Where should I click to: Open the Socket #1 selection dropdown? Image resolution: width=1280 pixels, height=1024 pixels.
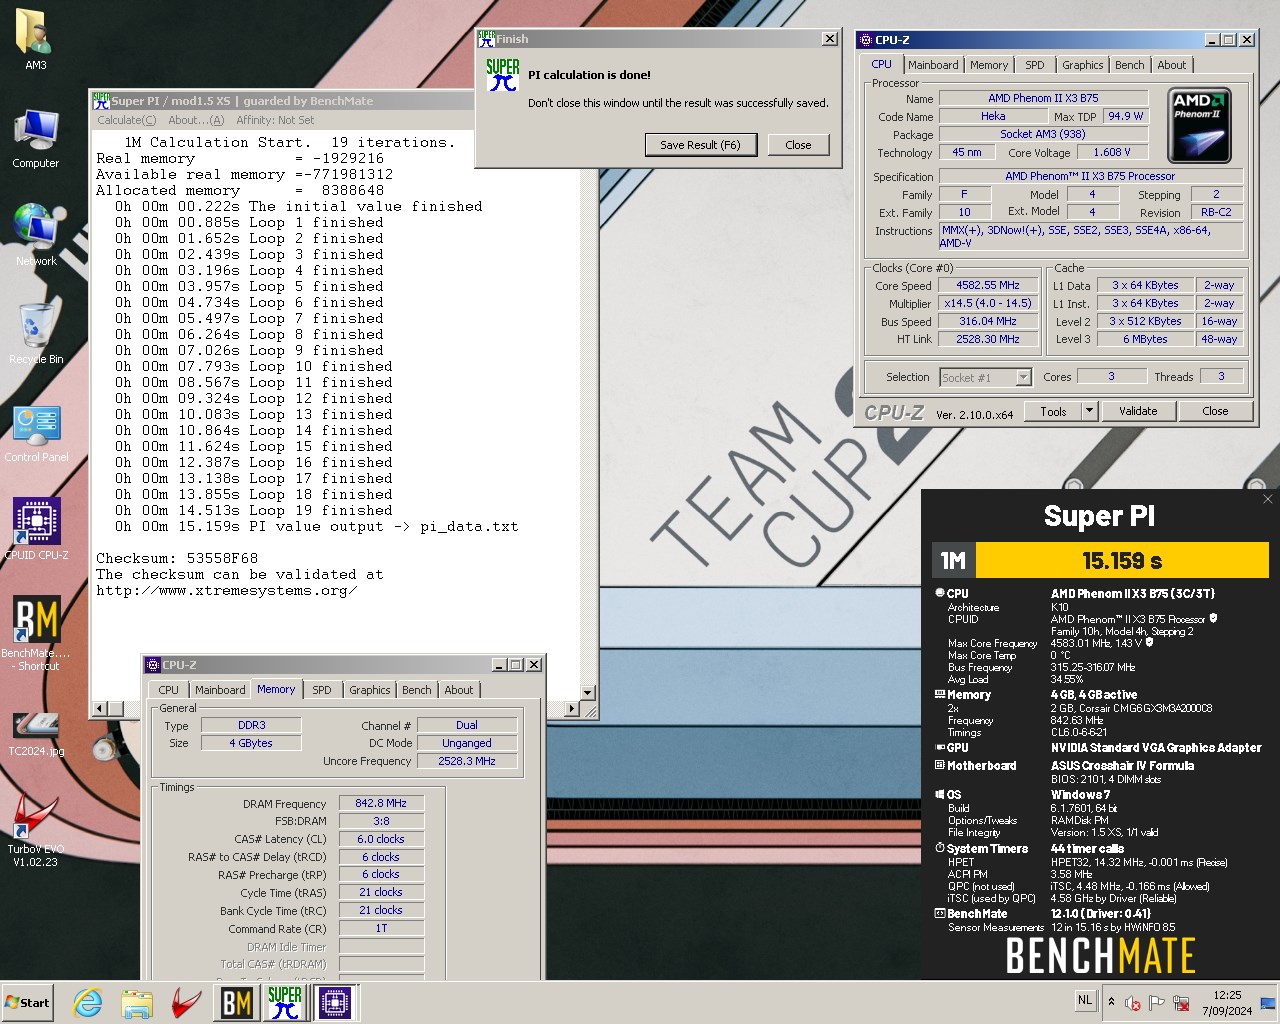[x=986, y=377]
